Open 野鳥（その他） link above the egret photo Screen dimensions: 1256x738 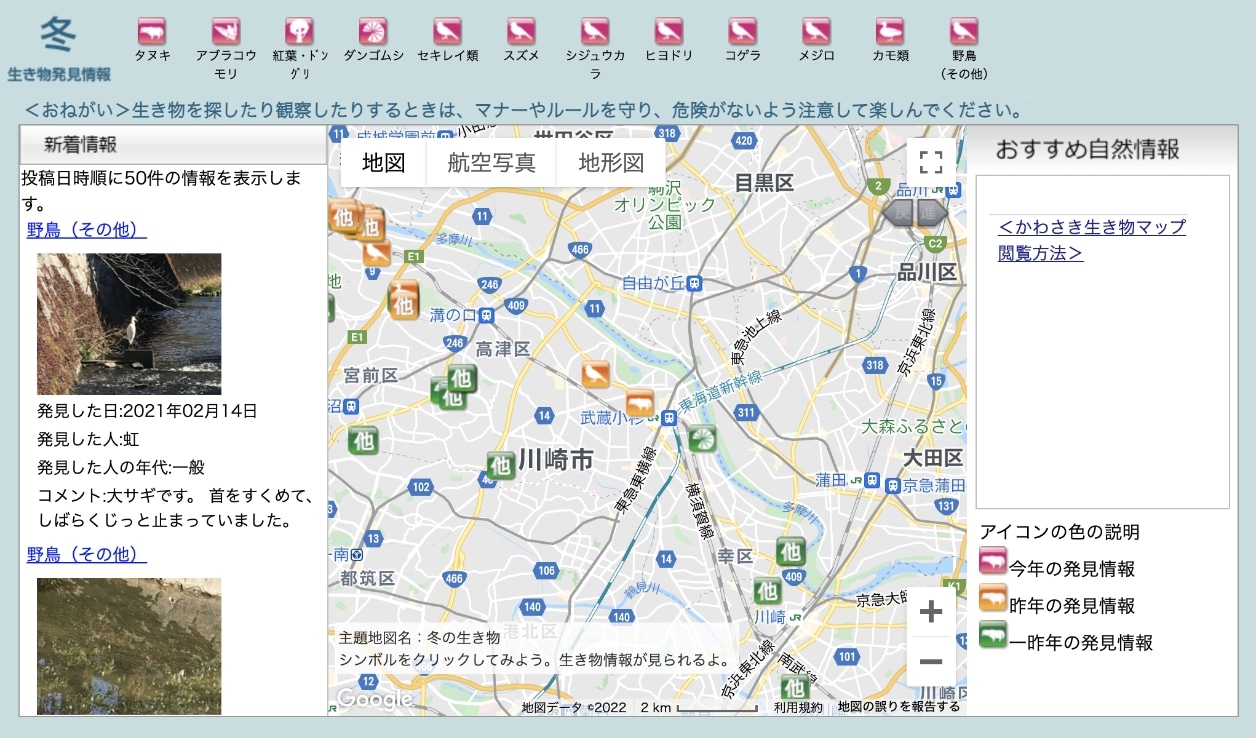(x=87, y=230)
